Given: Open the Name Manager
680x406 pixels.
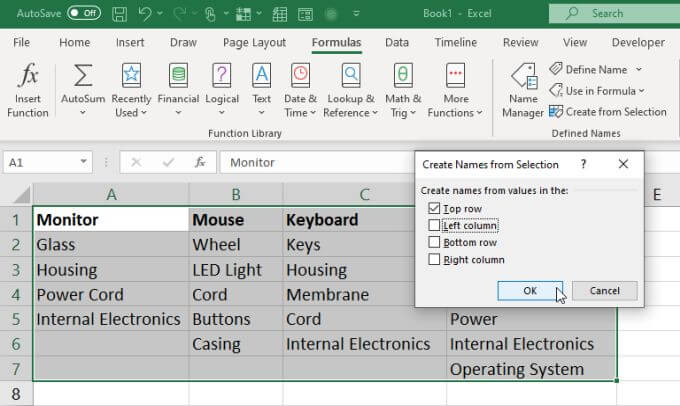Looking at the screenshot, I should tap(523, 80).
